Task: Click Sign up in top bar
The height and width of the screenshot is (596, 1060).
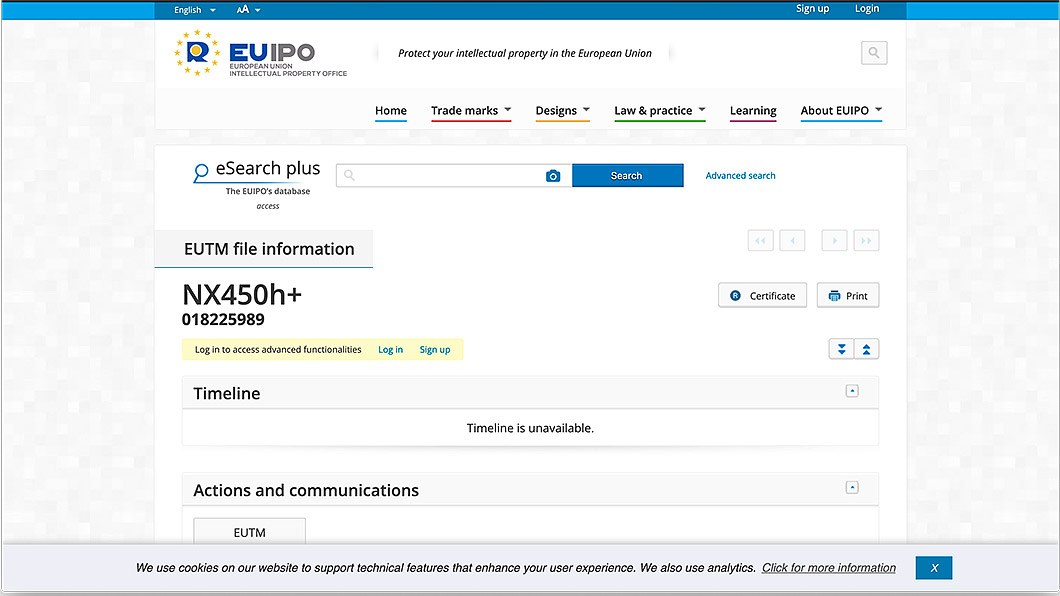Action: 812,9
